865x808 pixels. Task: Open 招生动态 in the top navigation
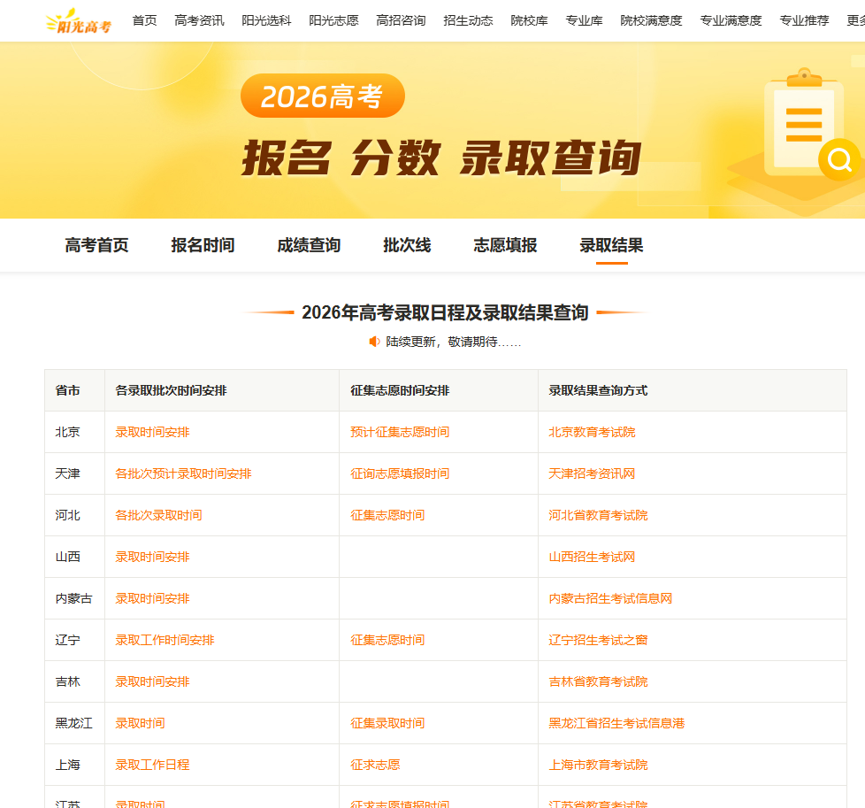point(468,21)
